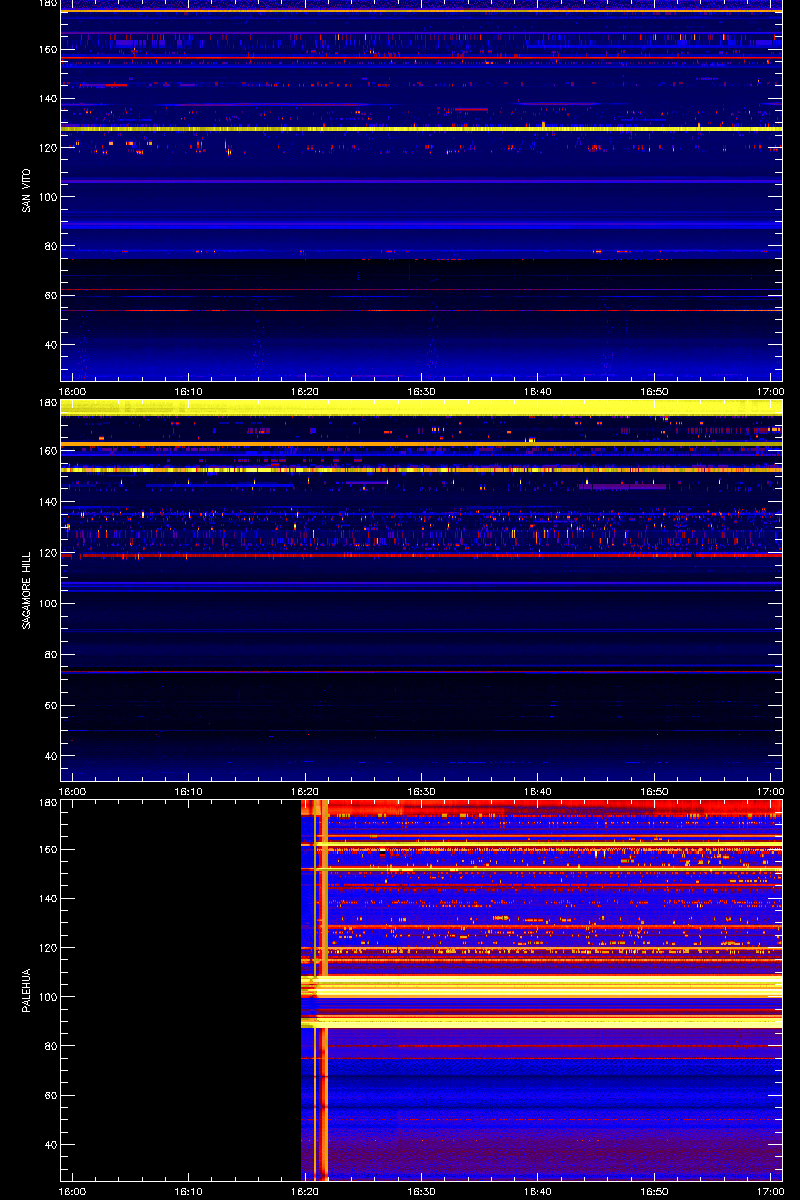Select 40 tick on Sagamore Hill axis
Image resolution: width=800 pixels, height=1200 pixels.
pyautogui.click(x=50, y=757)
